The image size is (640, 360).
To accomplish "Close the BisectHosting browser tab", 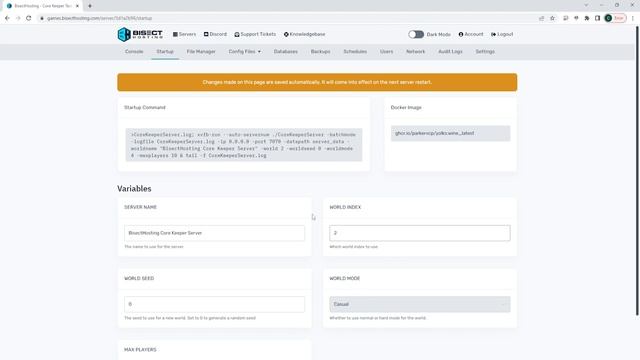I will click(x=77, y=6).
